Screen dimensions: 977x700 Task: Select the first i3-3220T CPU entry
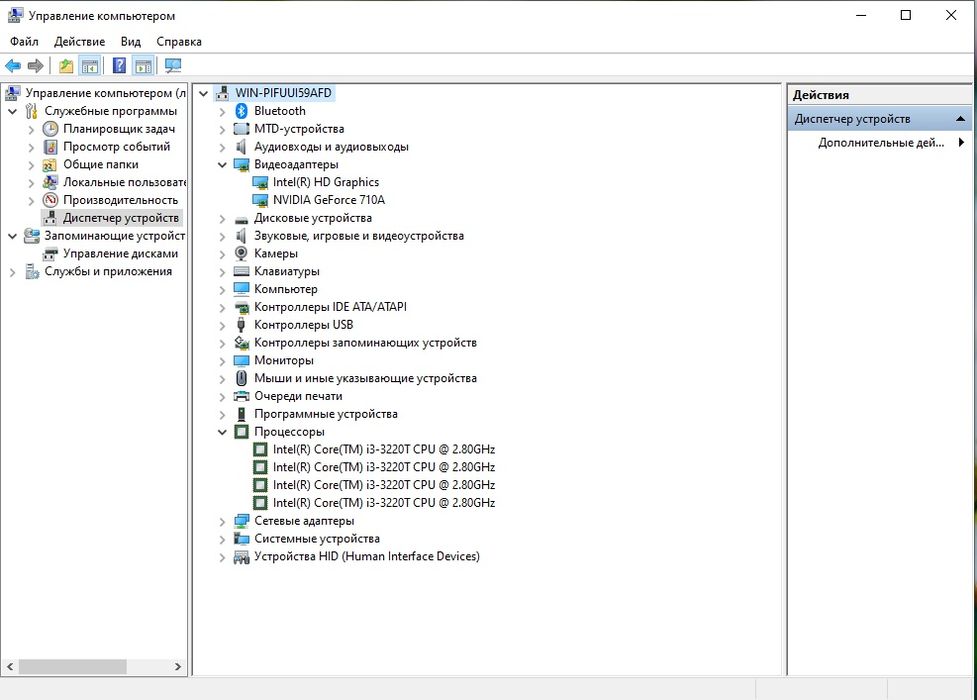(384, 449)
